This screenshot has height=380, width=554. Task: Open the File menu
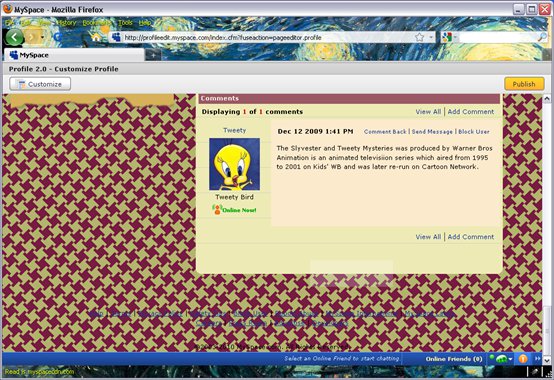click(9, 23)
